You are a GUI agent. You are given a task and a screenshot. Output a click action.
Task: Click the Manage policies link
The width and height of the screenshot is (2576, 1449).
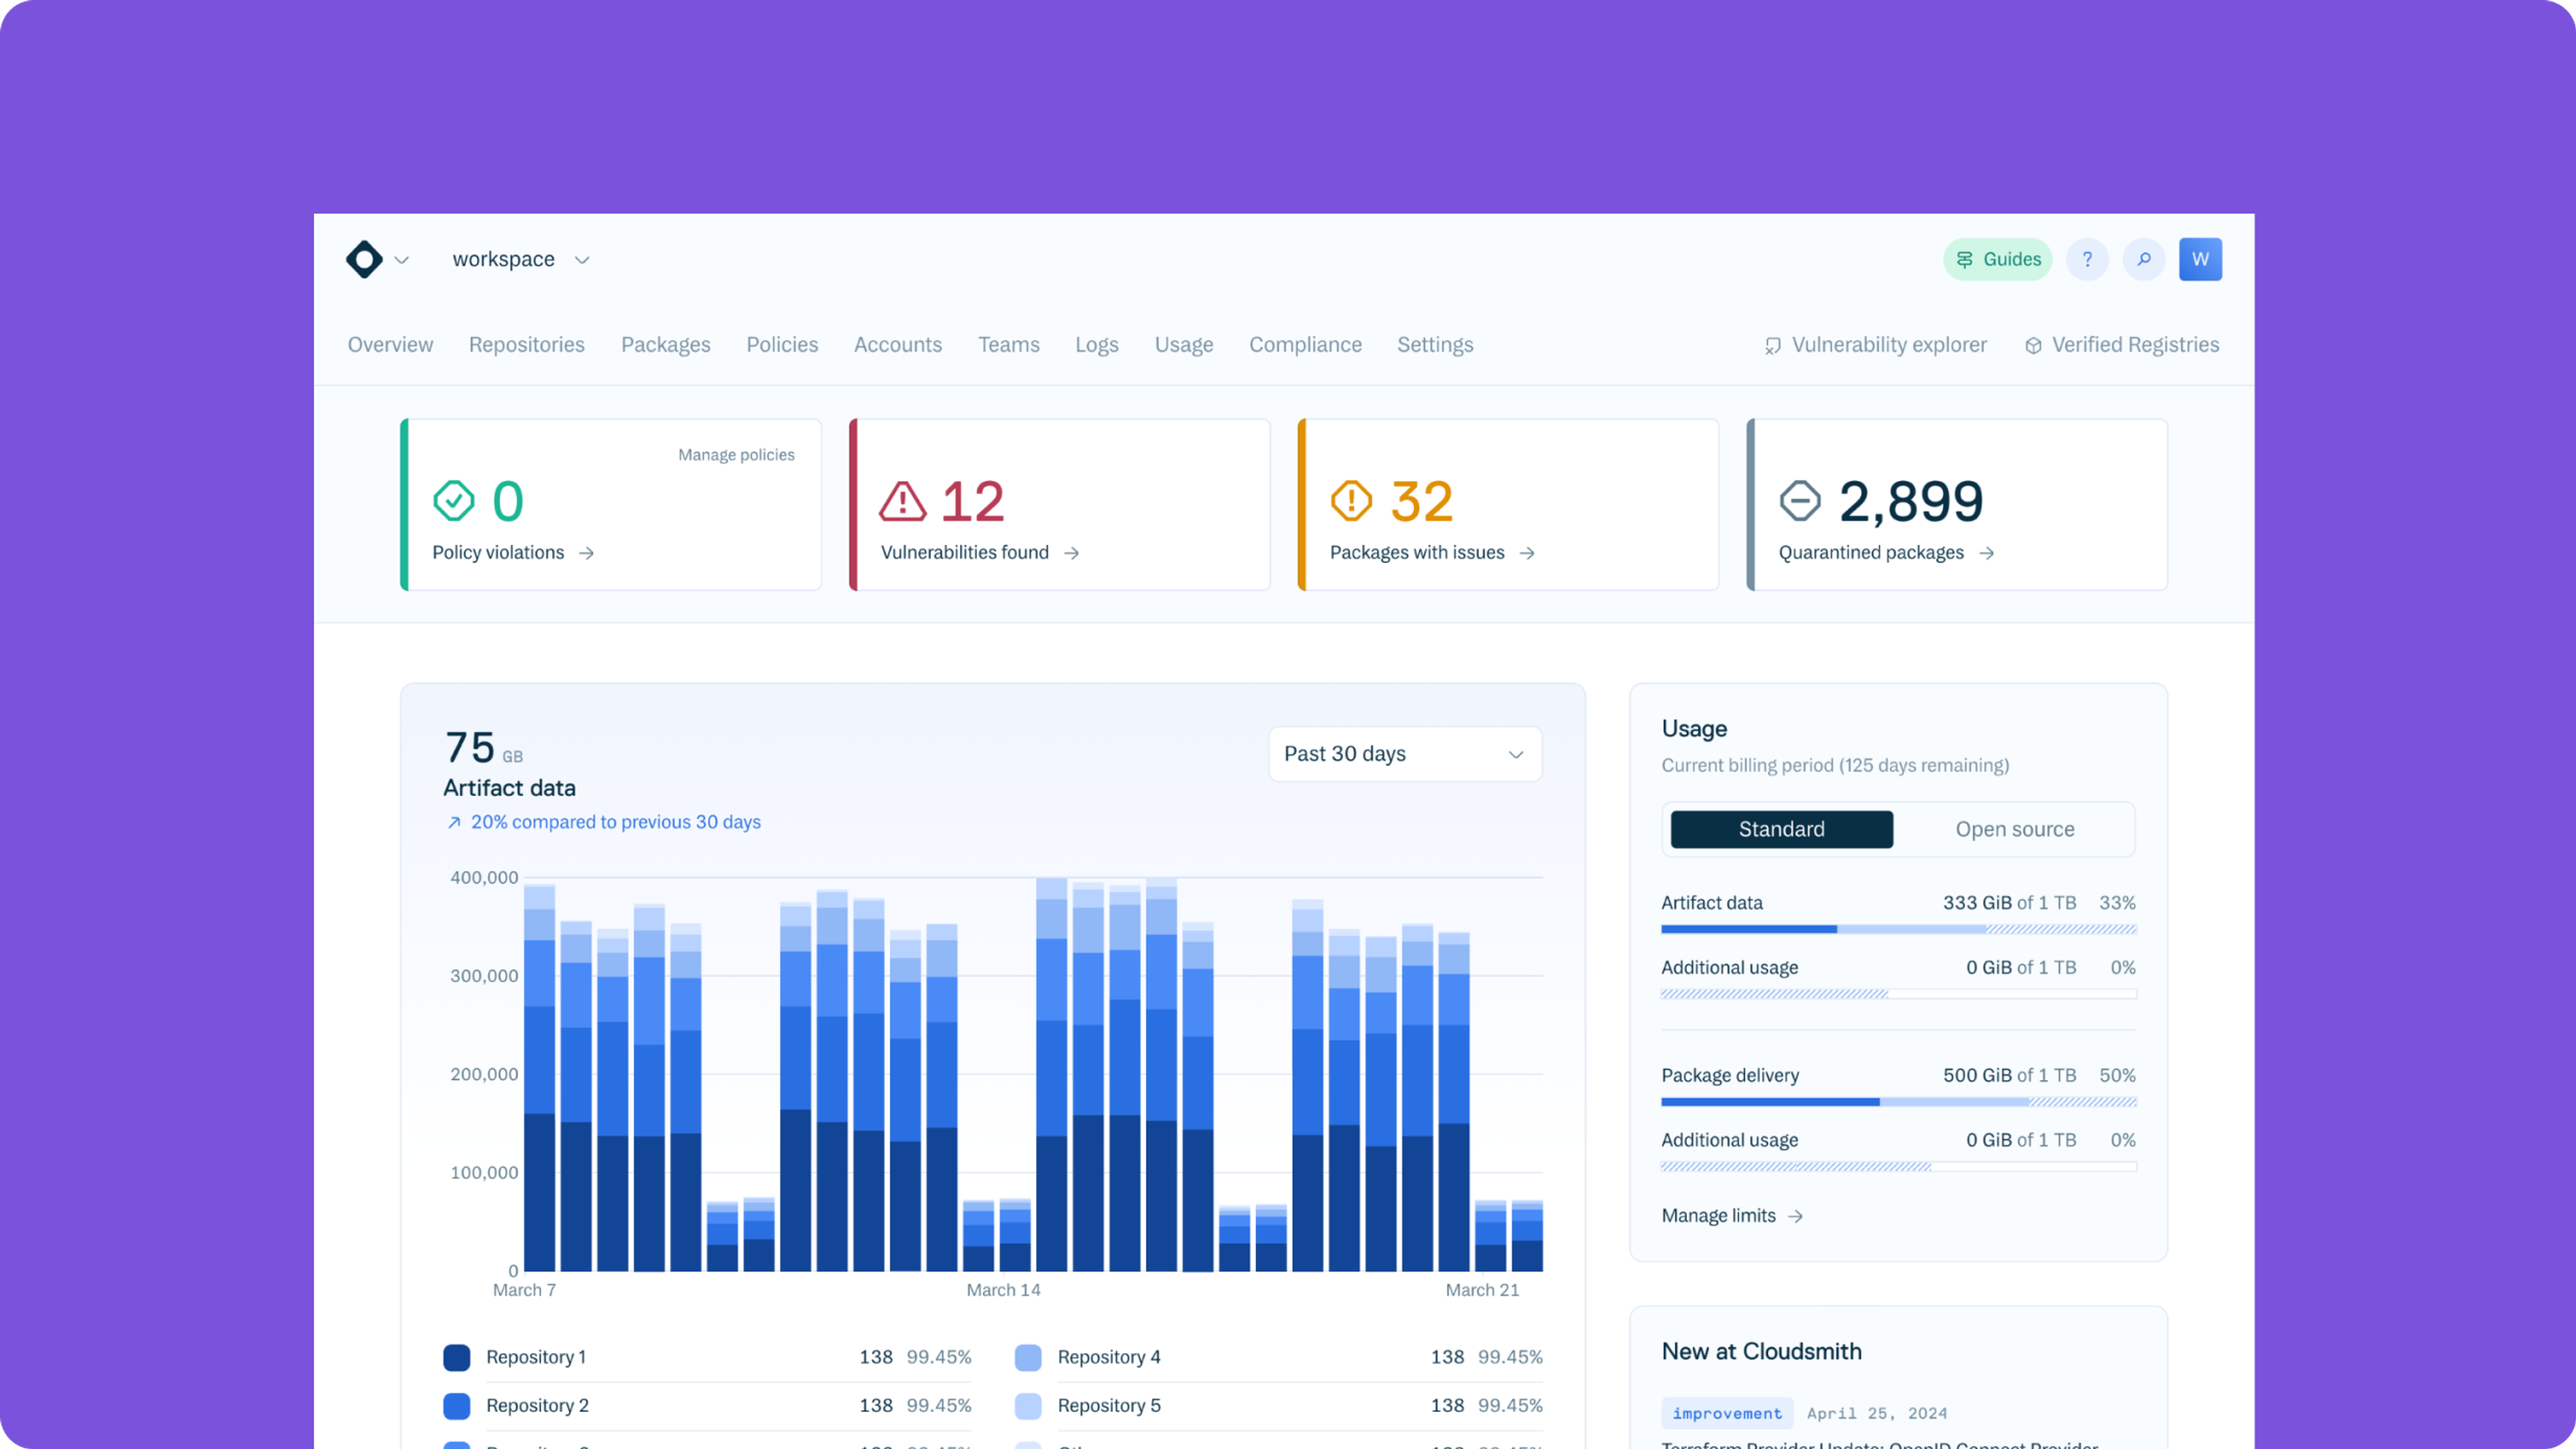[x=736, y=455]
